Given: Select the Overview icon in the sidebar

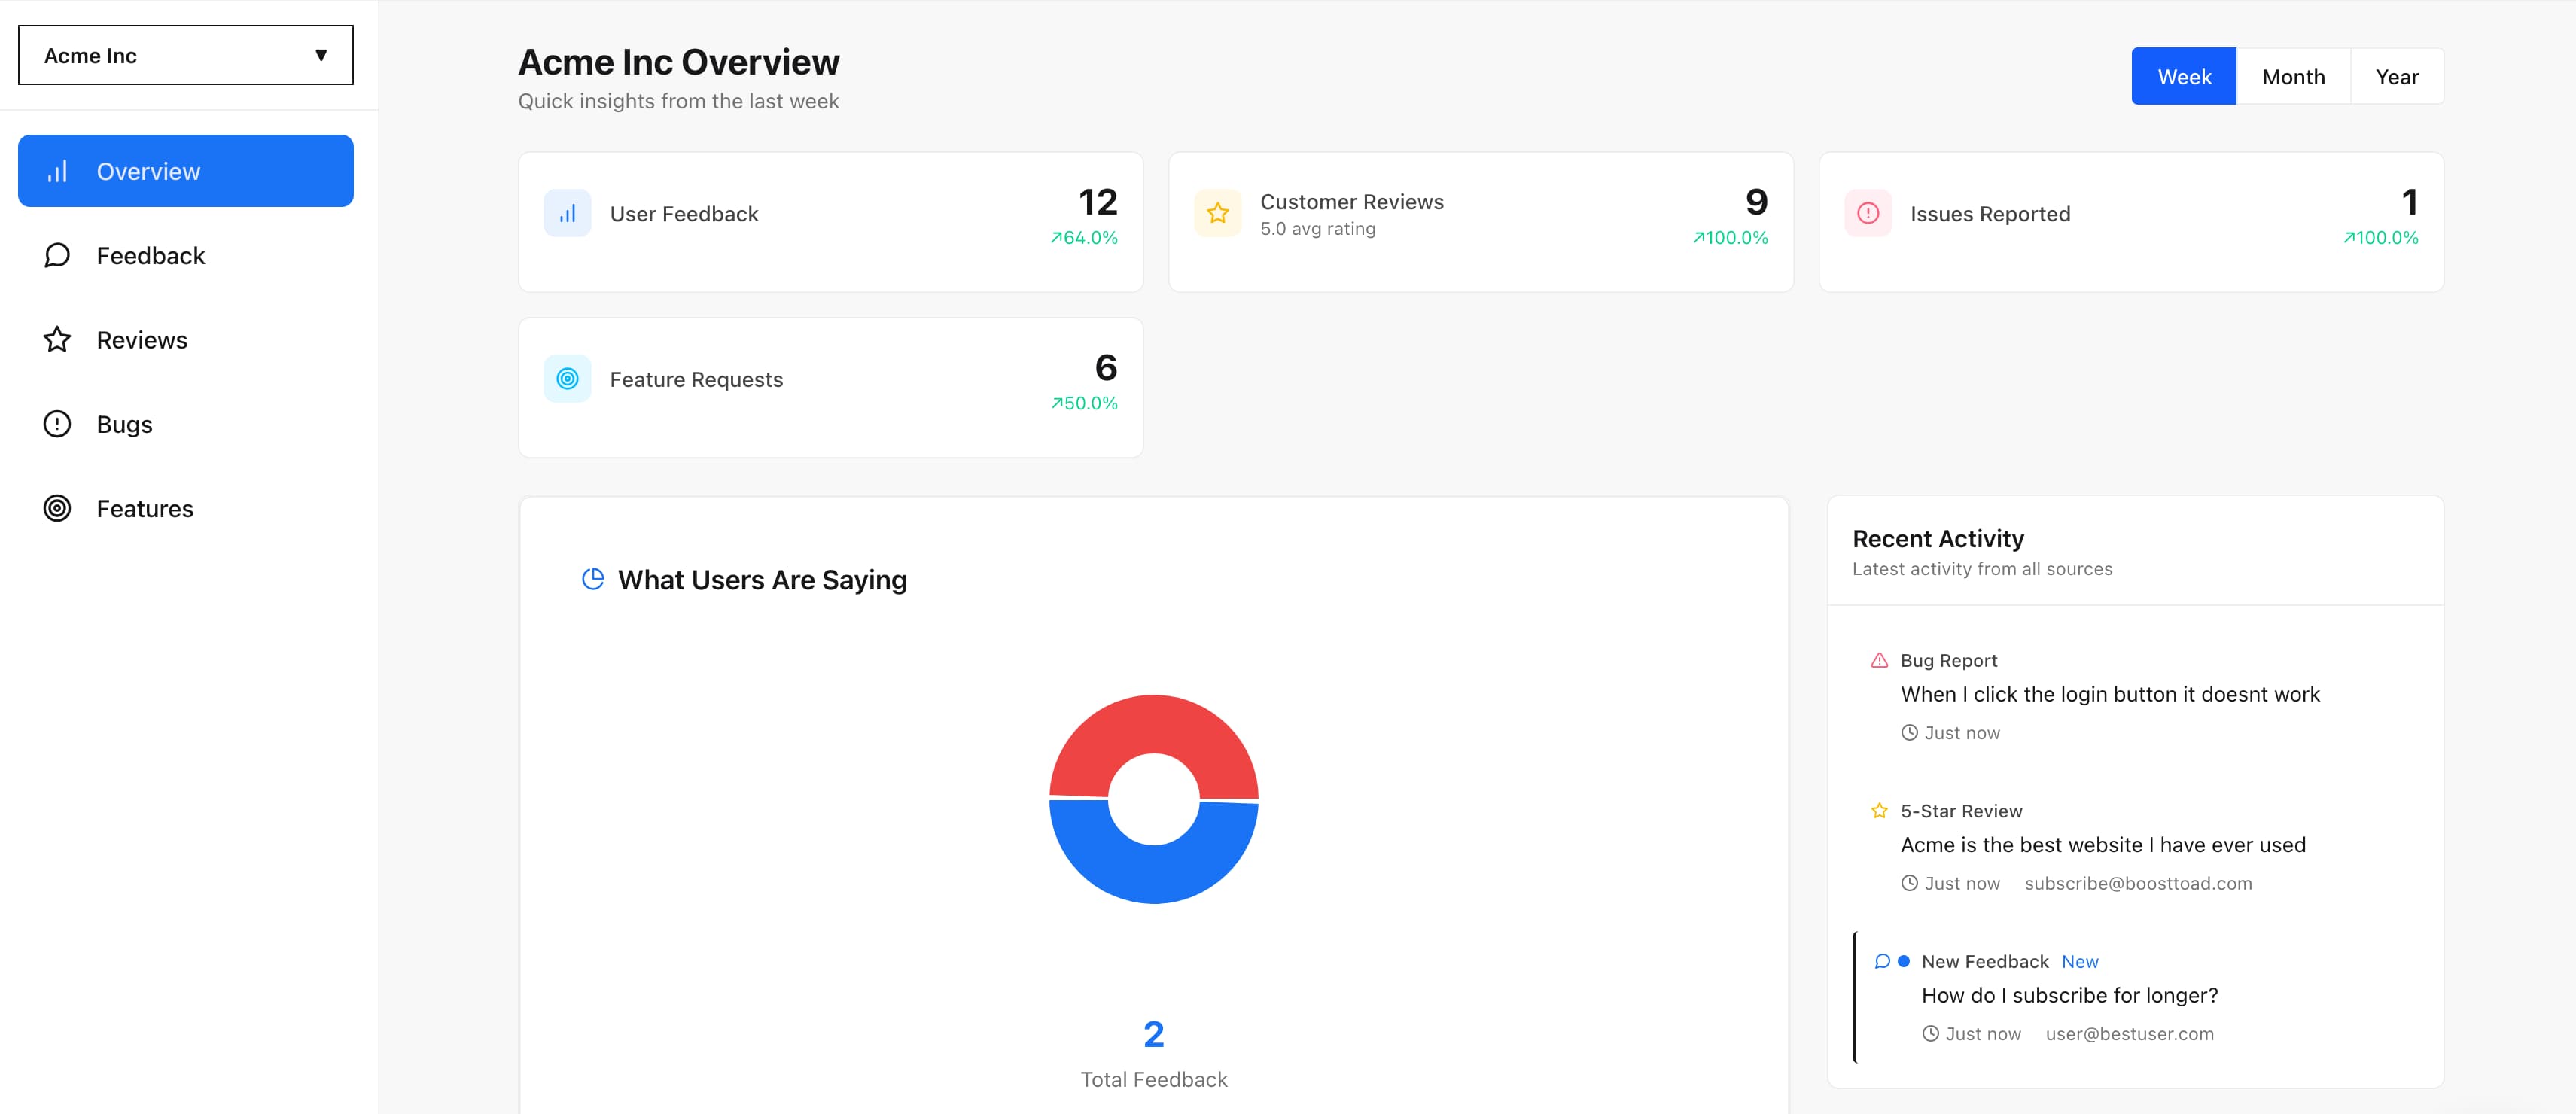Looking at the screenshot, I should [x=57, y=170].
